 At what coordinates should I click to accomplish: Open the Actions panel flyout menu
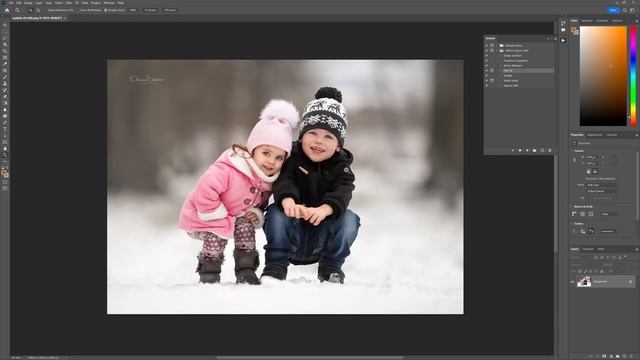pyautogui.click(x=555, y=39)
